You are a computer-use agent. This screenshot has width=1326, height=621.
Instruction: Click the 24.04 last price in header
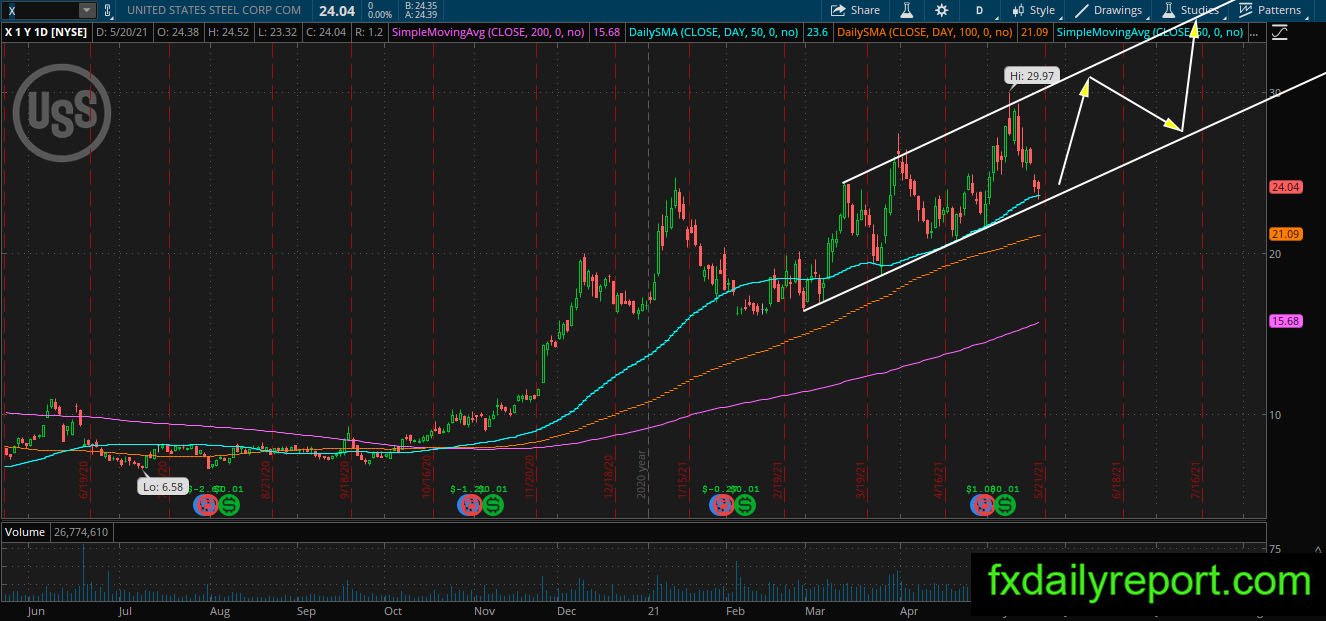337,10
